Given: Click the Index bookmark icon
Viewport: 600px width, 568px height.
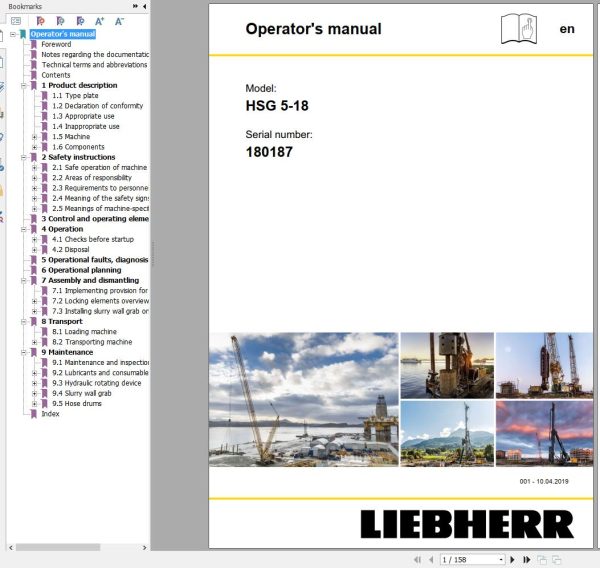Looking at the screenshot, I should pos(34,414).
